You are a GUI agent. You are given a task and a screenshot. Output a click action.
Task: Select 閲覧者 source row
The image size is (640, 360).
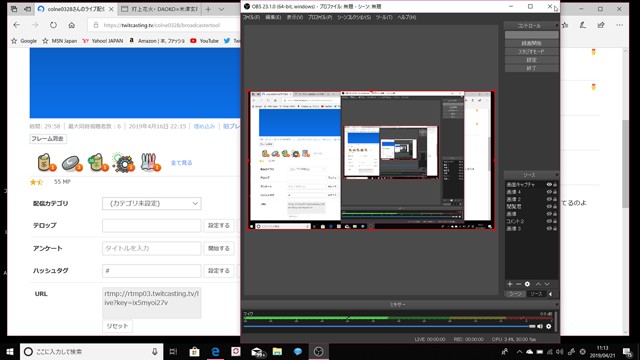531,207
